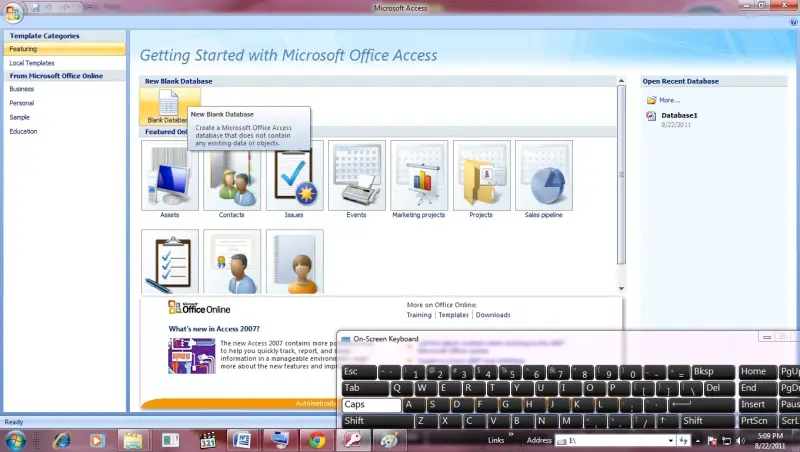This screenshot has width=800, height=452.
Task: Open the Education templates category
Action: 23,131
